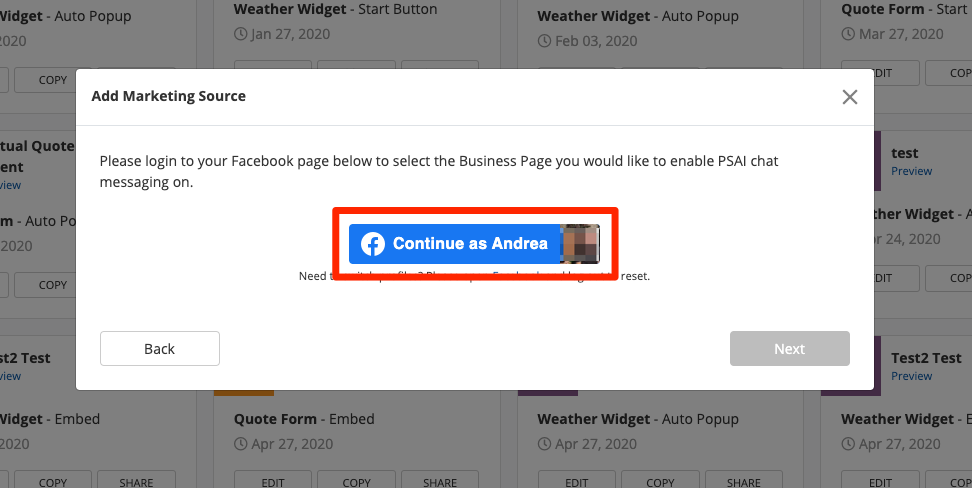
Task: Open Preview link under right Test2 Test card
Action: pos(911,376)
